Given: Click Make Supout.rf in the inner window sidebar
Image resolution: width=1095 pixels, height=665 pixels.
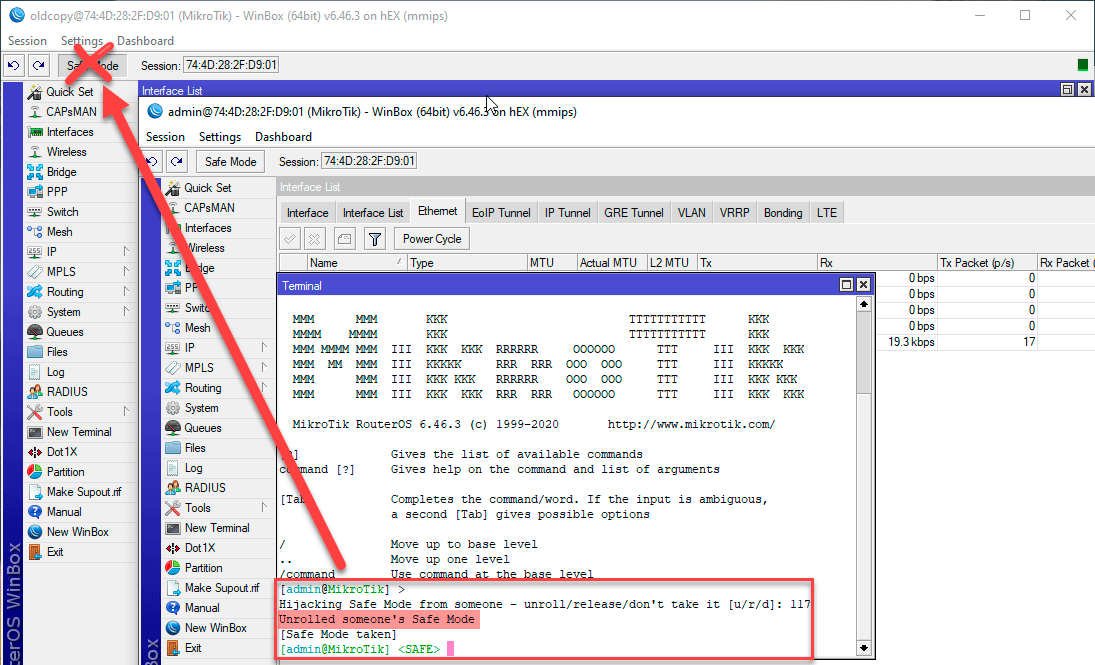Looking at the screenshot, I should [221, 588].
